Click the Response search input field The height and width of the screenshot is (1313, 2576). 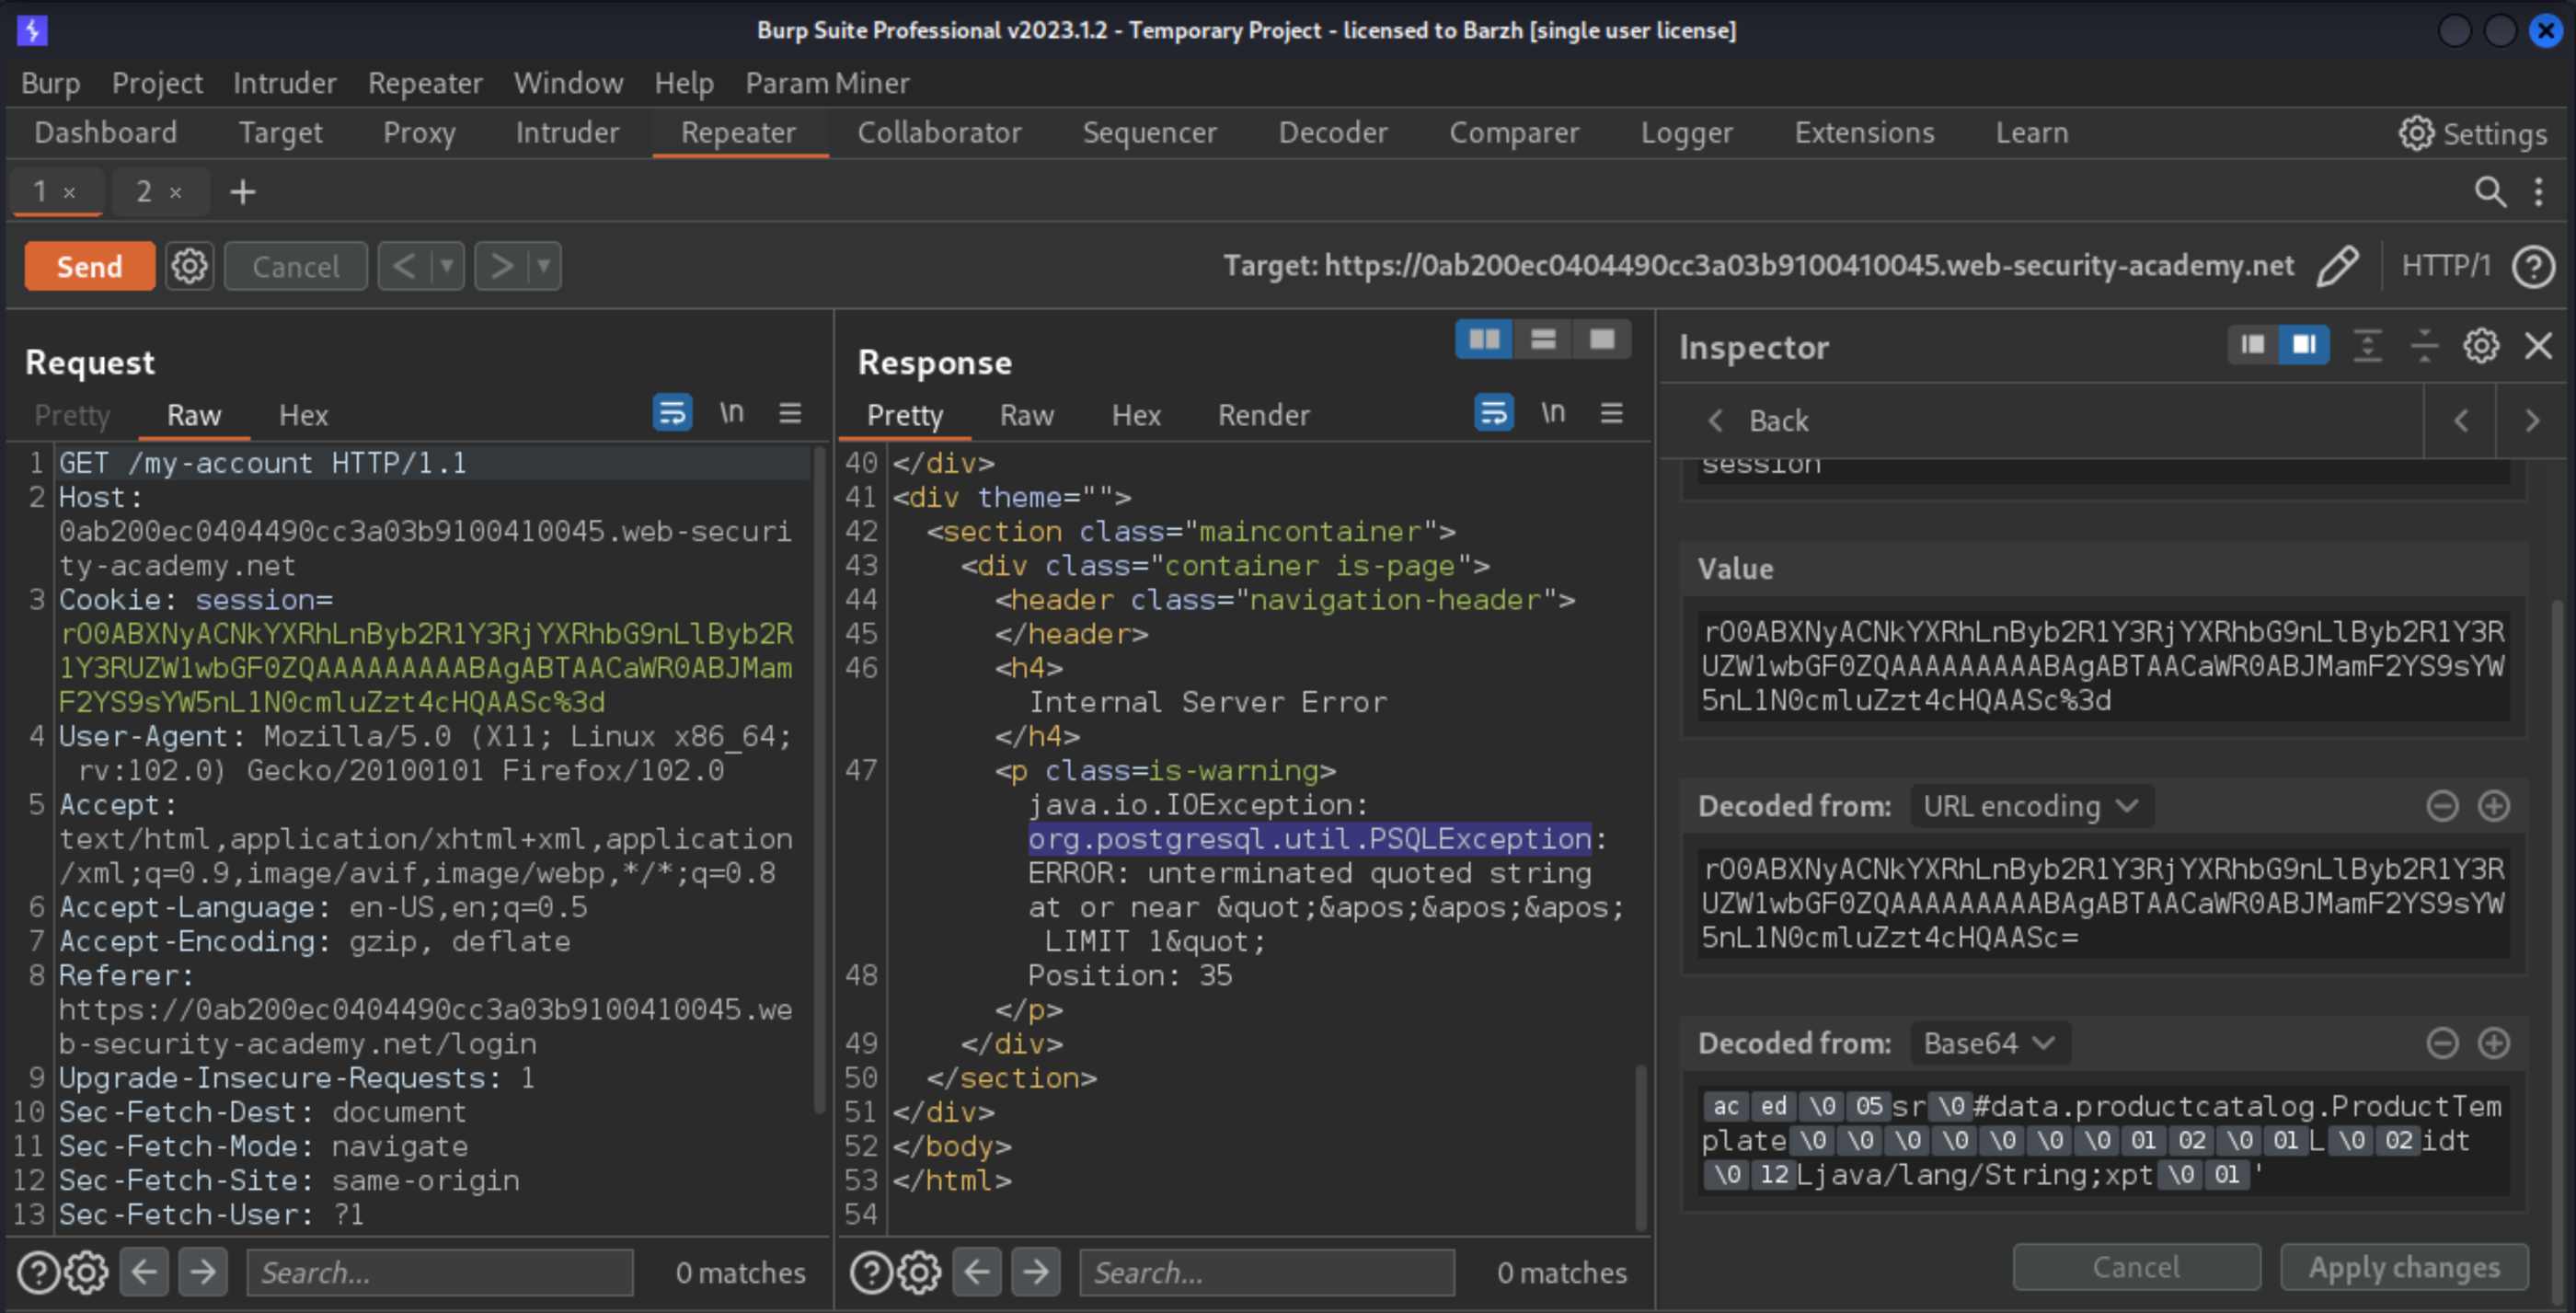click(x=1267, y=1272)
